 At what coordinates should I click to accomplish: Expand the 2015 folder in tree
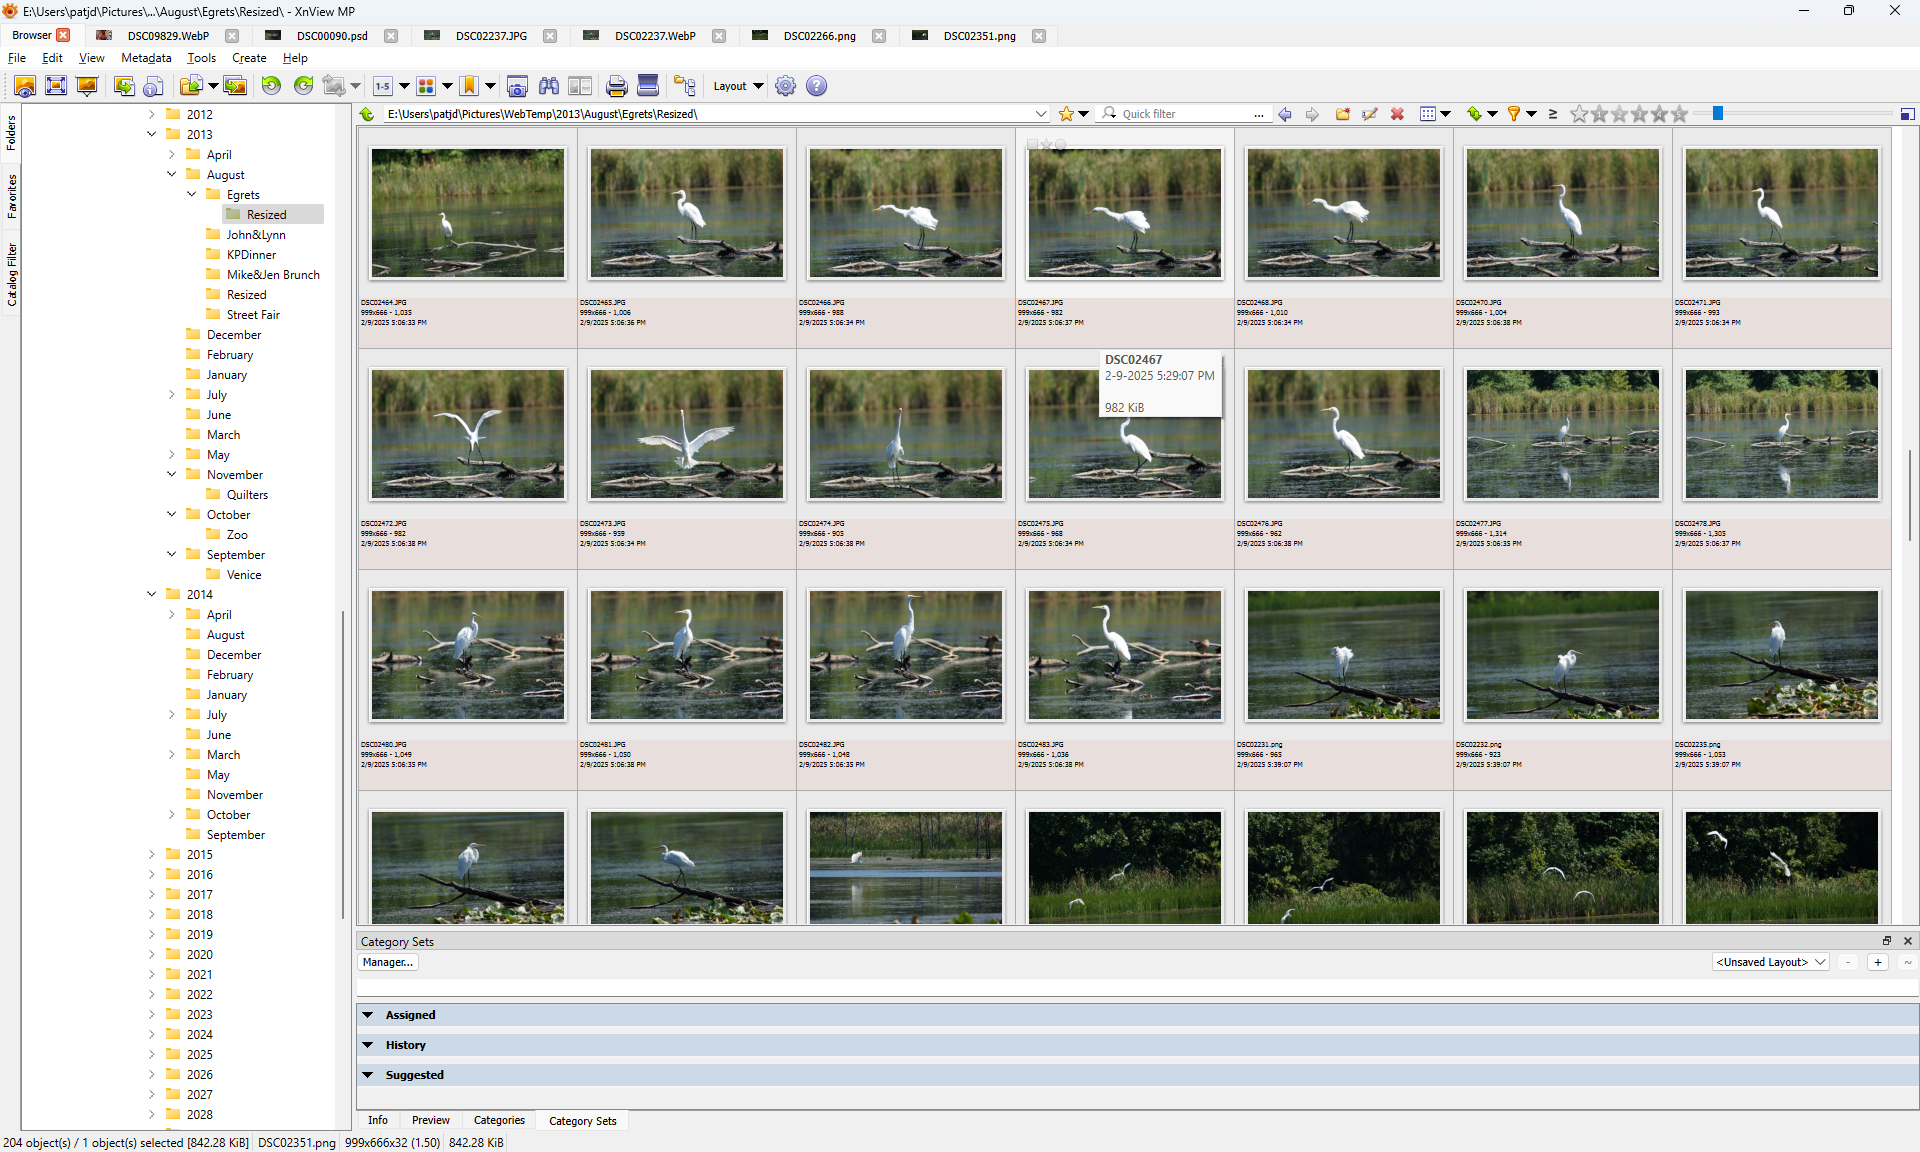(152, 854)
